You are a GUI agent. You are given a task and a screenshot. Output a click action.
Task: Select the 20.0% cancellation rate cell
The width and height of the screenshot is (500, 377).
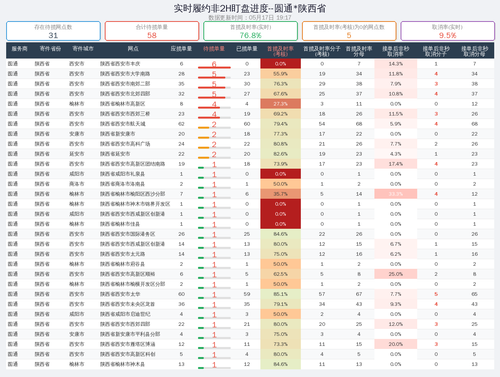click(396, 344)
